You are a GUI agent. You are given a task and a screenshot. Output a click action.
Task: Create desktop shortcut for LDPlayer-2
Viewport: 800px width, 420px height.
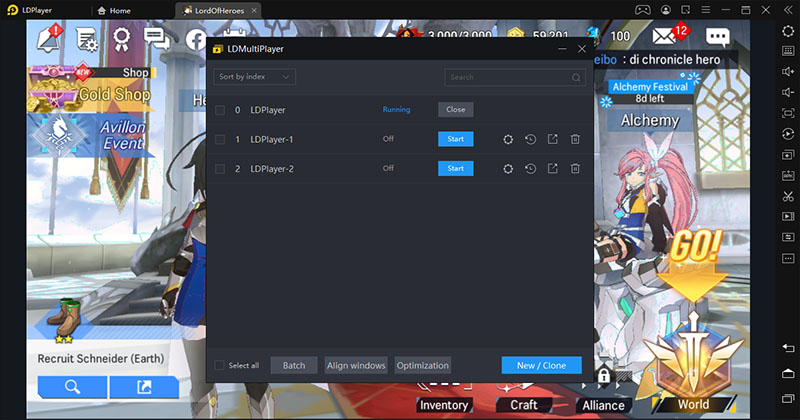(x=553, y=168)
